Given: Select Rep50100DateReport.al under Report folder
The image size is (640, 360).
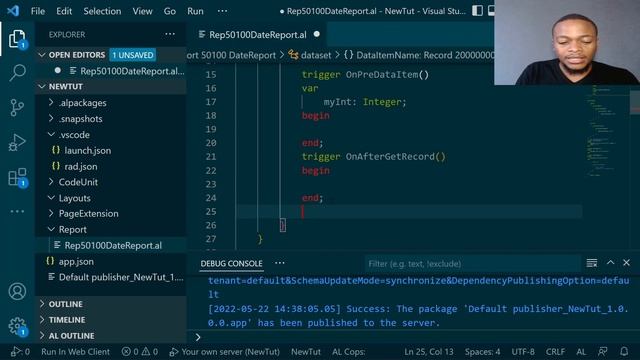Looking at the screenshot, I should [111, 245].
